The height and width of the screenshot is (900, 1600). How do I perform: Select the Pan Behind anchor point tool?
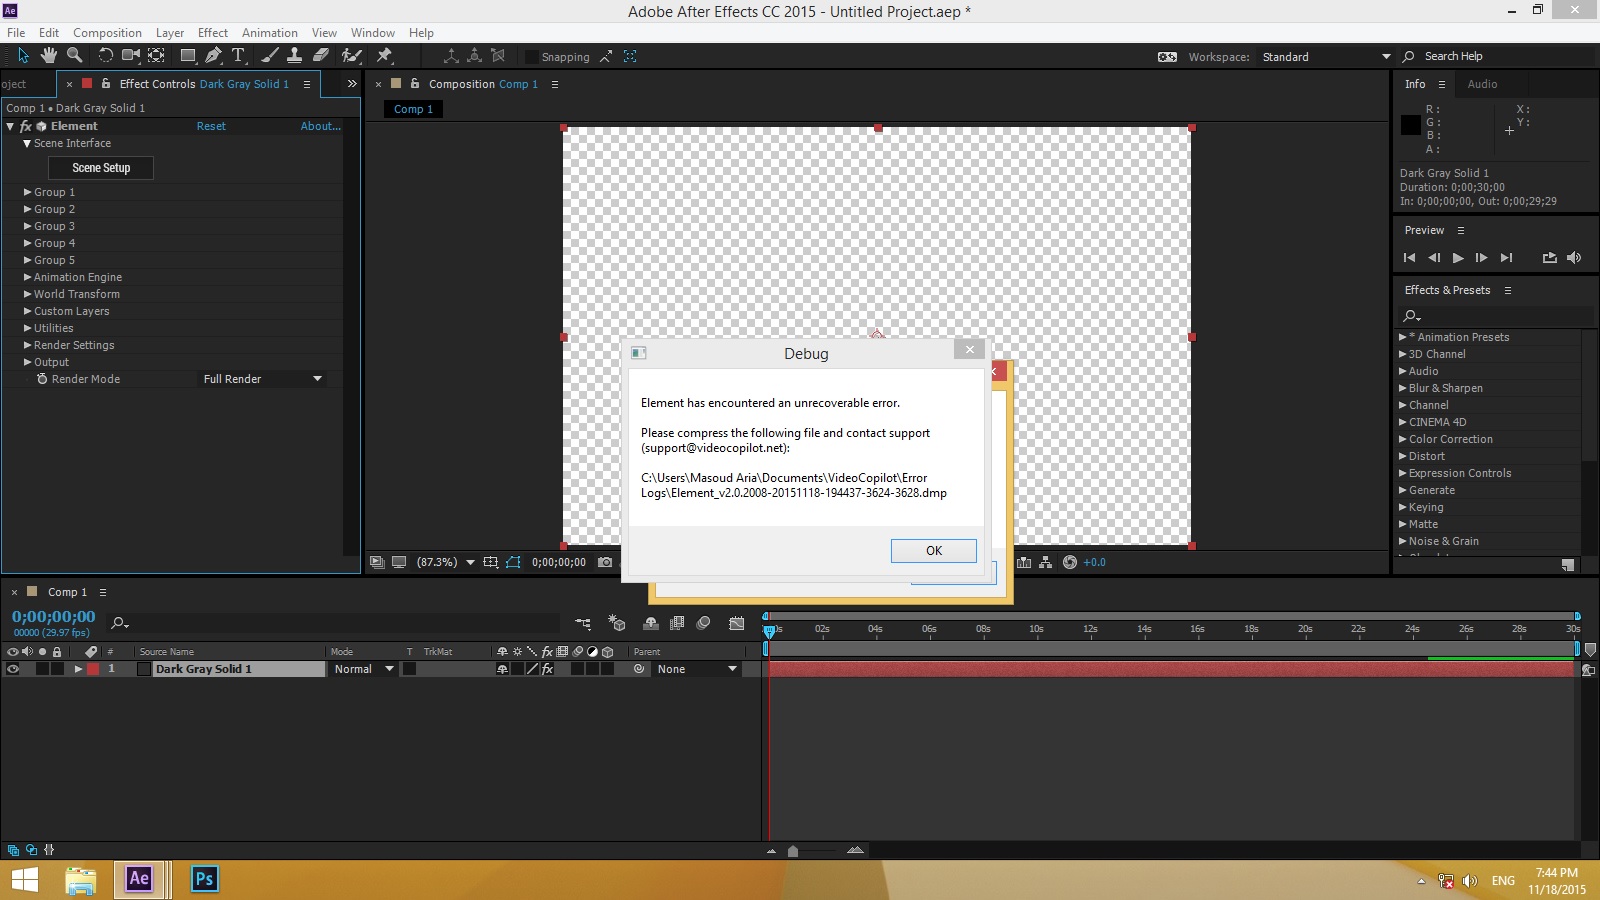click(156, 56)
